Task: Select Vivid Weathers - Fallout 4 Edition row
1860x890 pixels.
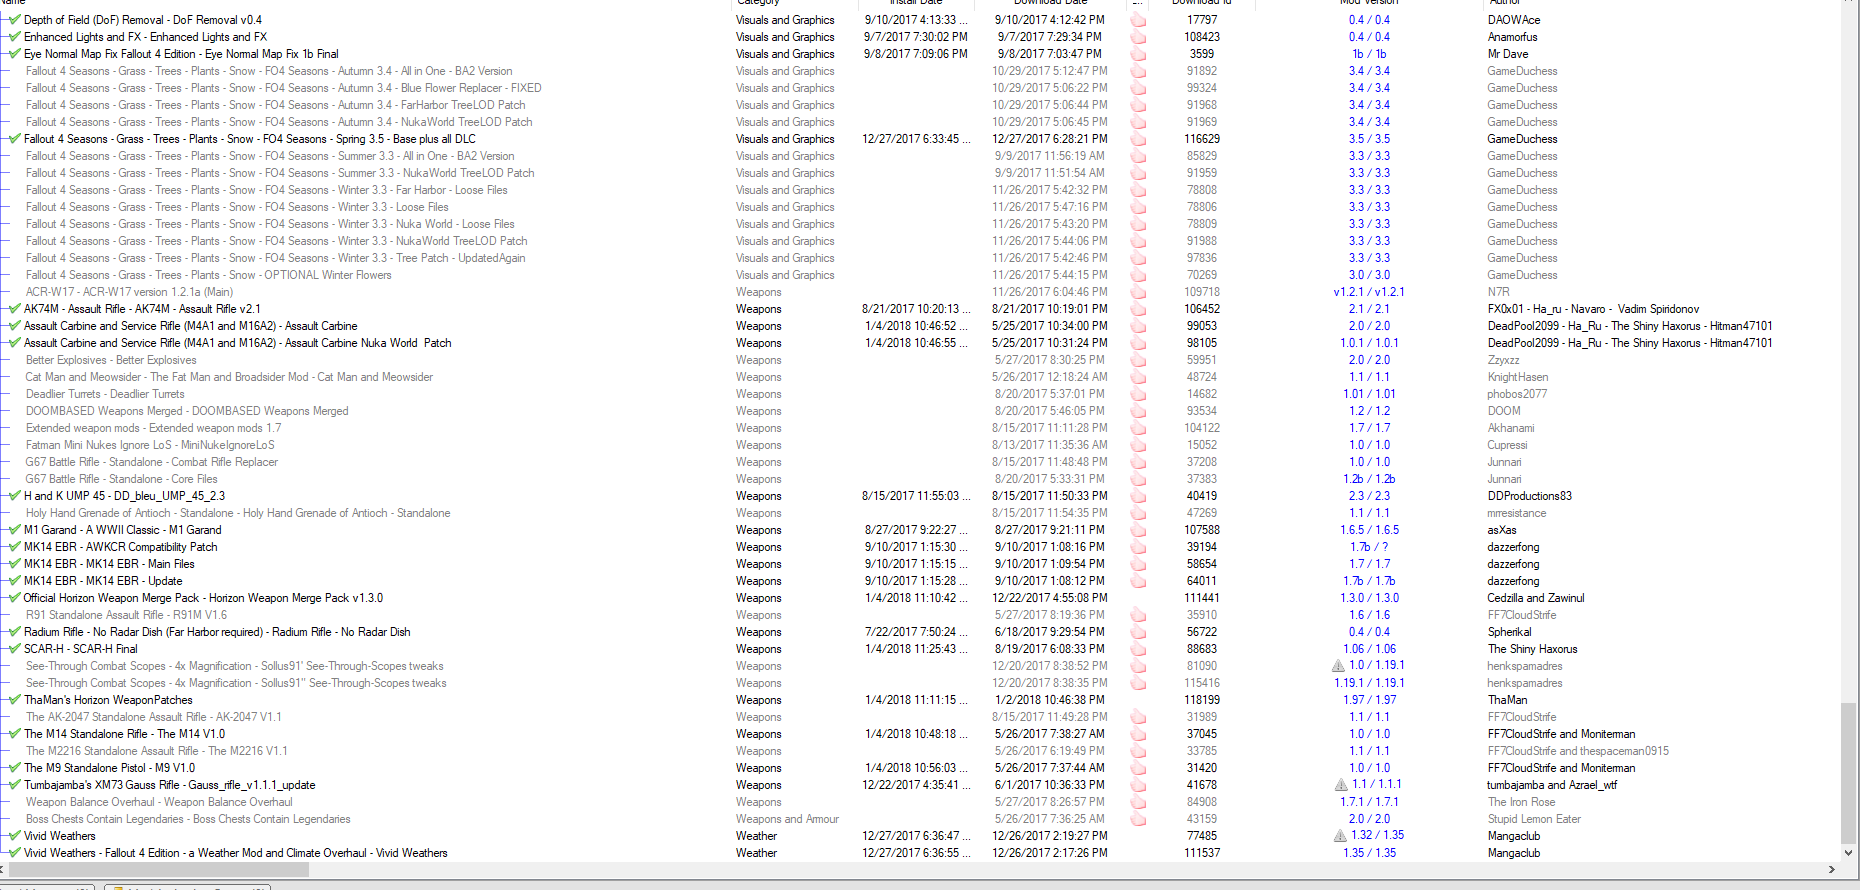Action: [x=236, y=853]
